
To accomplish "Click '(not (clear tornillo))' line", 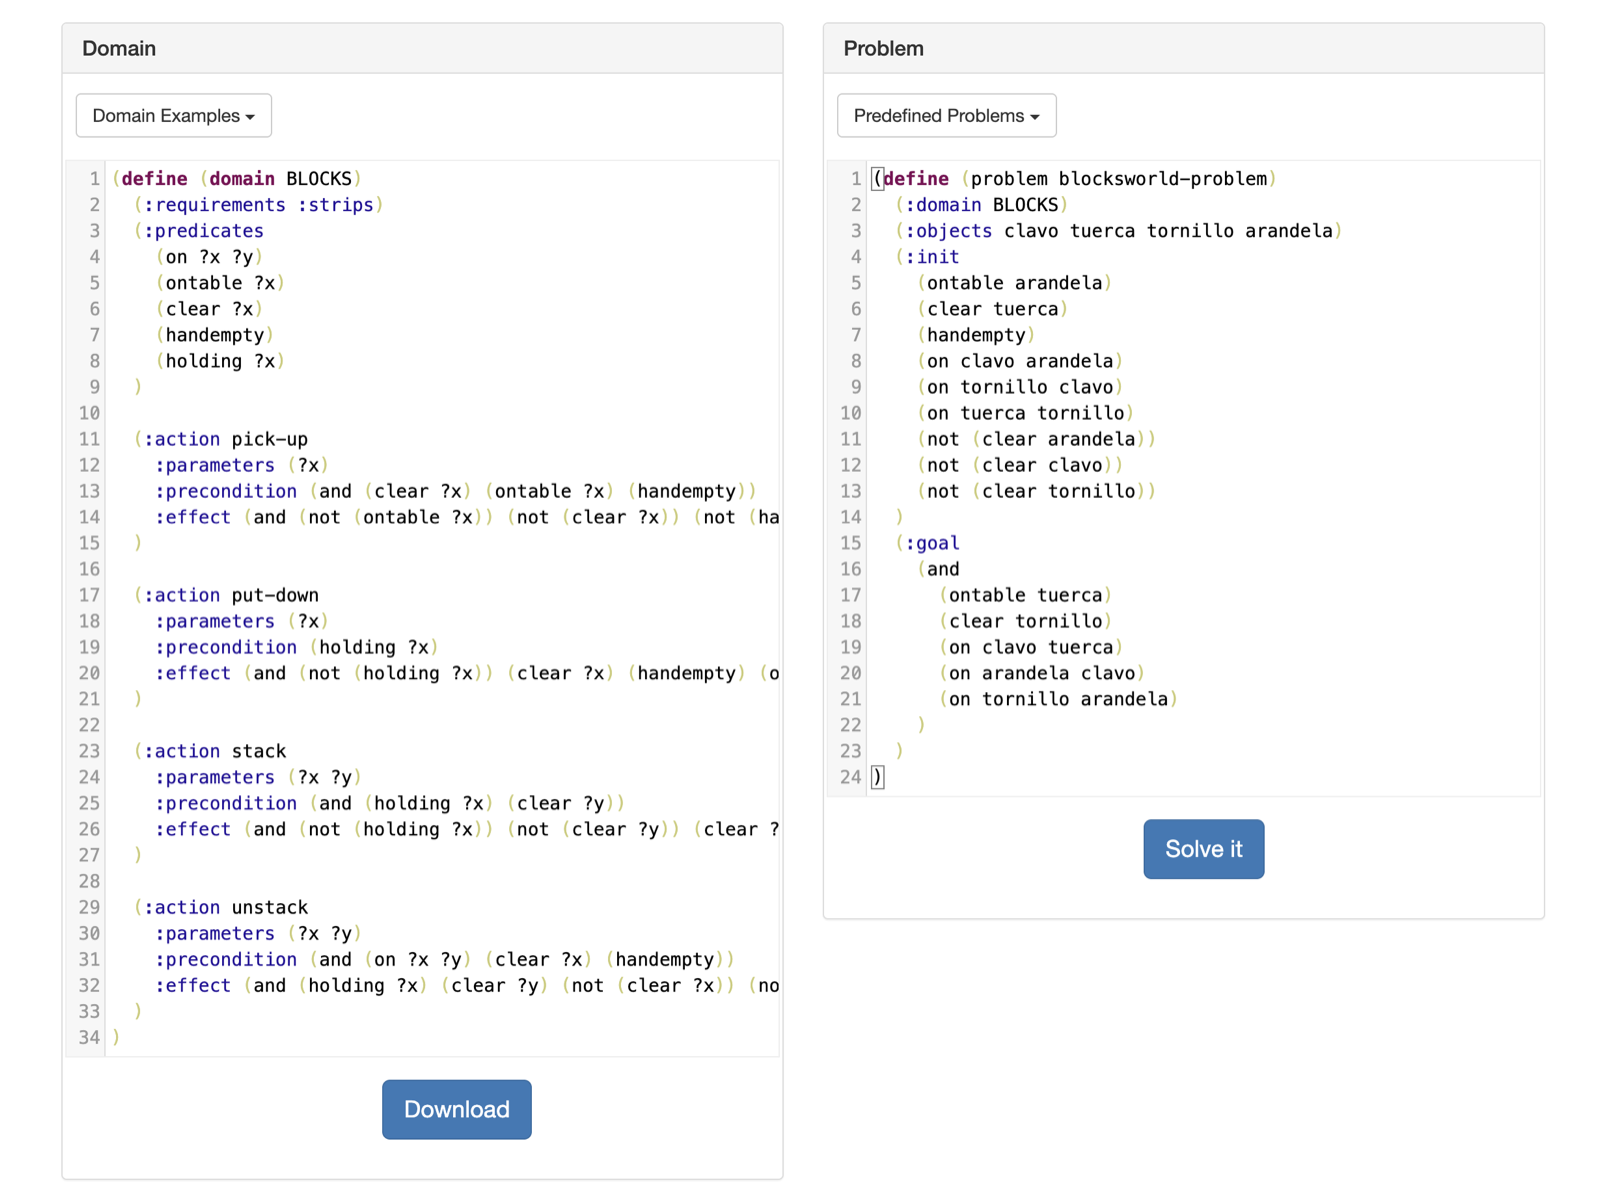I will [1037, 491].
